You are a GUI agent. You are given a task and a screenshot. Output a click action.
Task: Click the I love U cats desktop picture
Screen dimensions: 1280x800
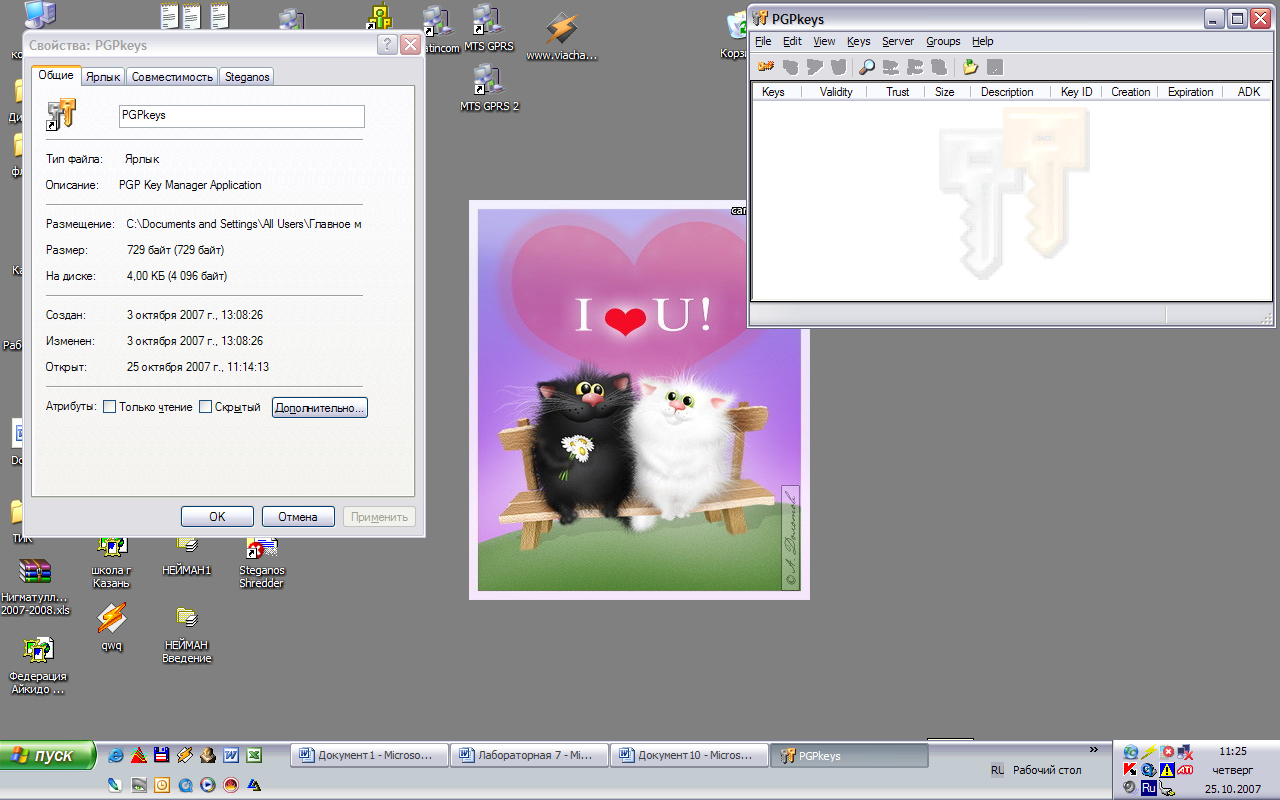(x=639, y=400)
